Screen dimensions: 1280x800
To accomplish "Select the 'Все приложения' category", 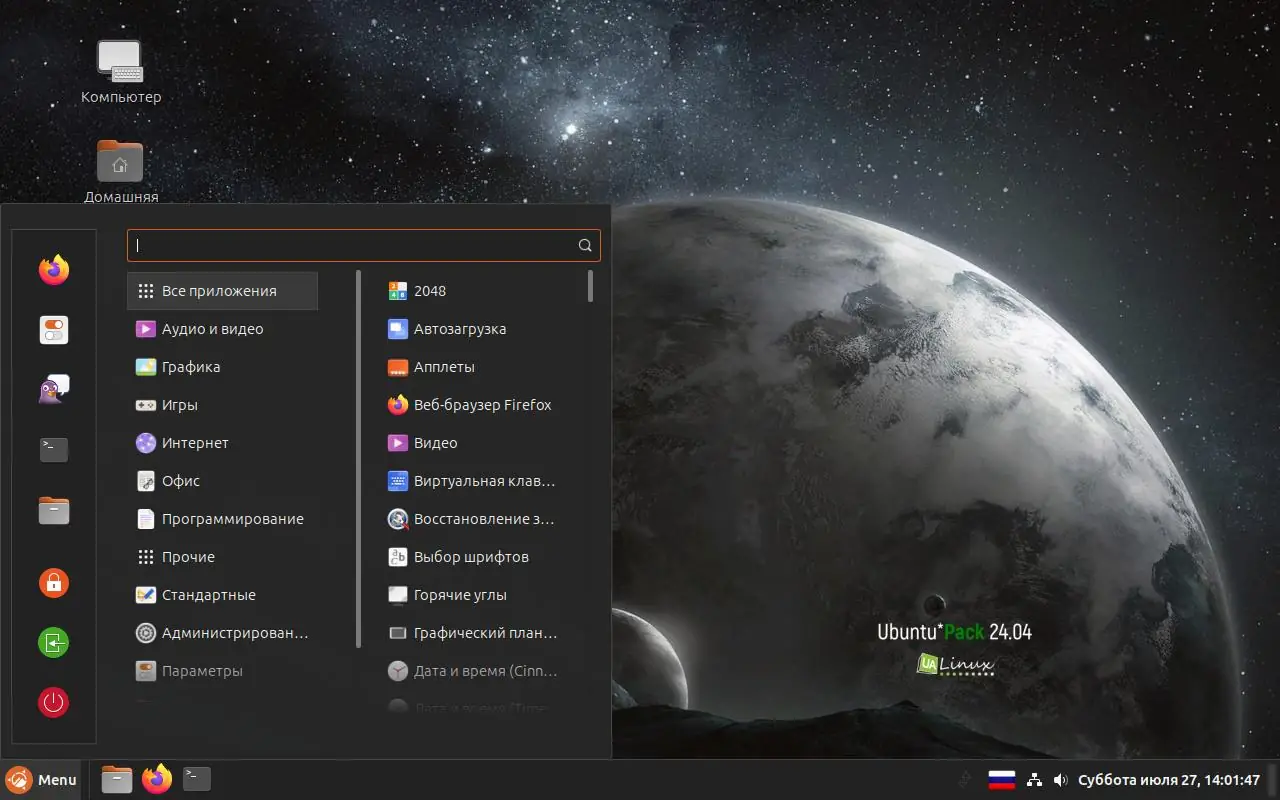I will coord(222,291).
